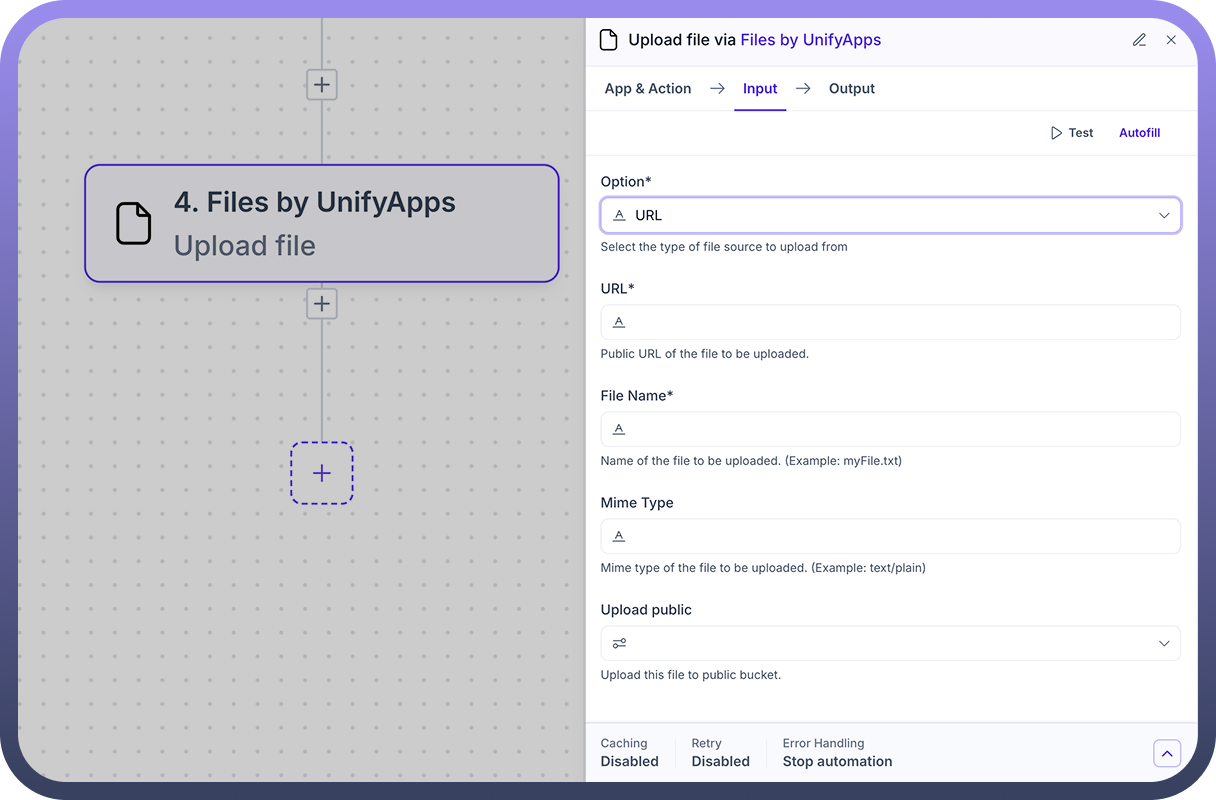Select the Input tab
This screenshot has width=1216, height=800.
point(760,89)
